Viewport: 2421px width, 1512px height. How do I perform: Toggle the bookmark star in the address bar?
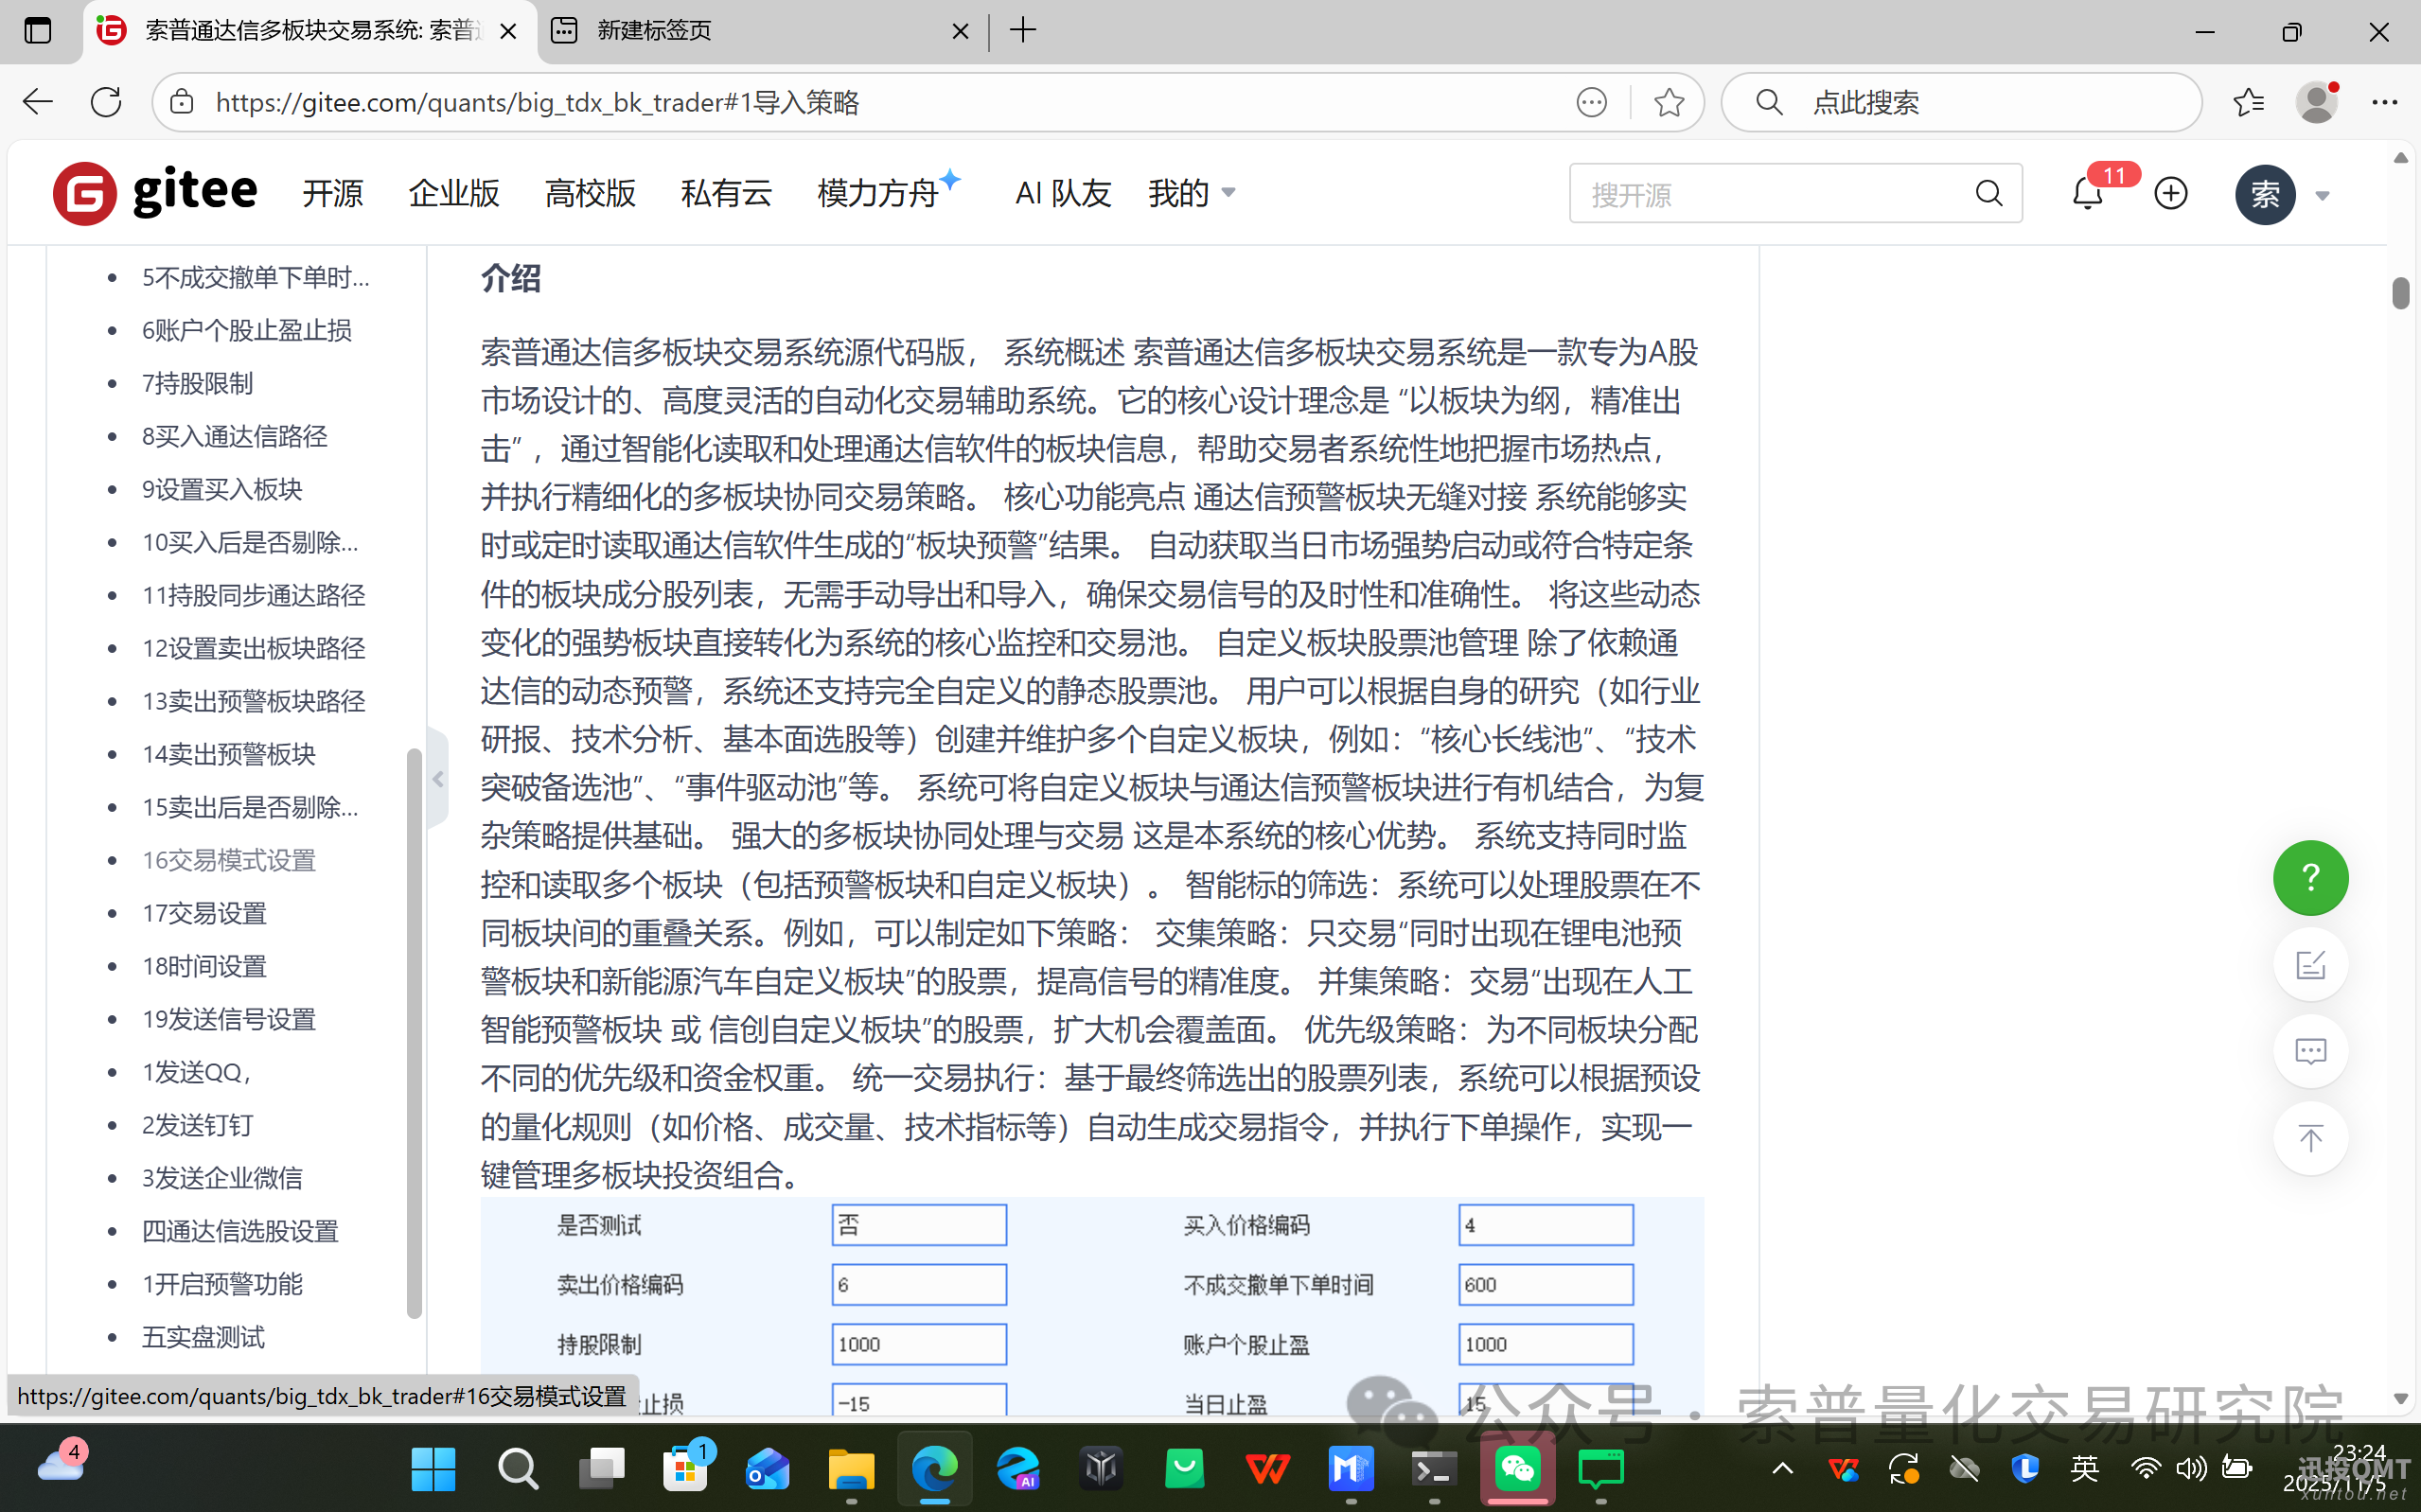1668,102
